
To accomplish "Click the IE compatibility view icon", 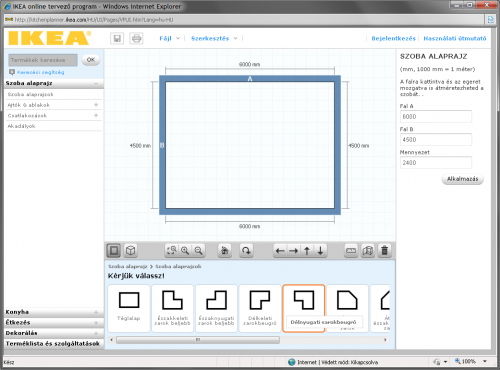I will click(490, 20).
